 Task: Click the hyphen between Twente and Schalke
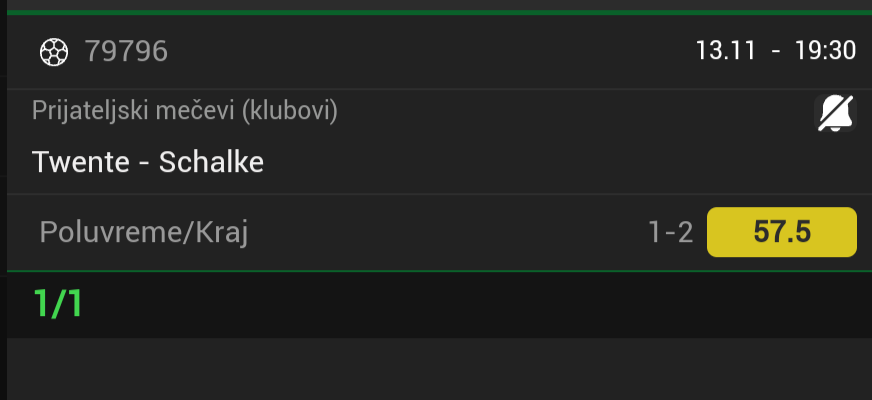click(x=141, y=162)
